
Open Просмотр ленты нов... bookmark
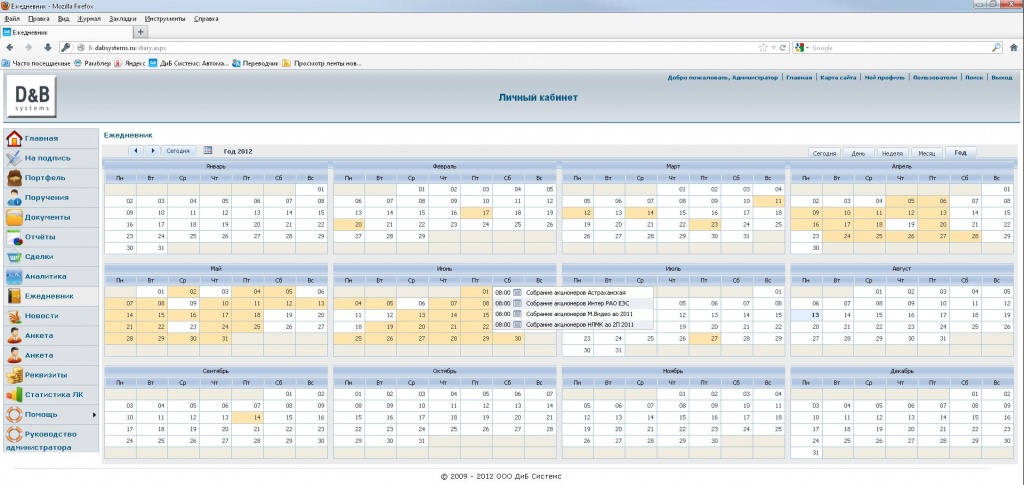[322, 63]
